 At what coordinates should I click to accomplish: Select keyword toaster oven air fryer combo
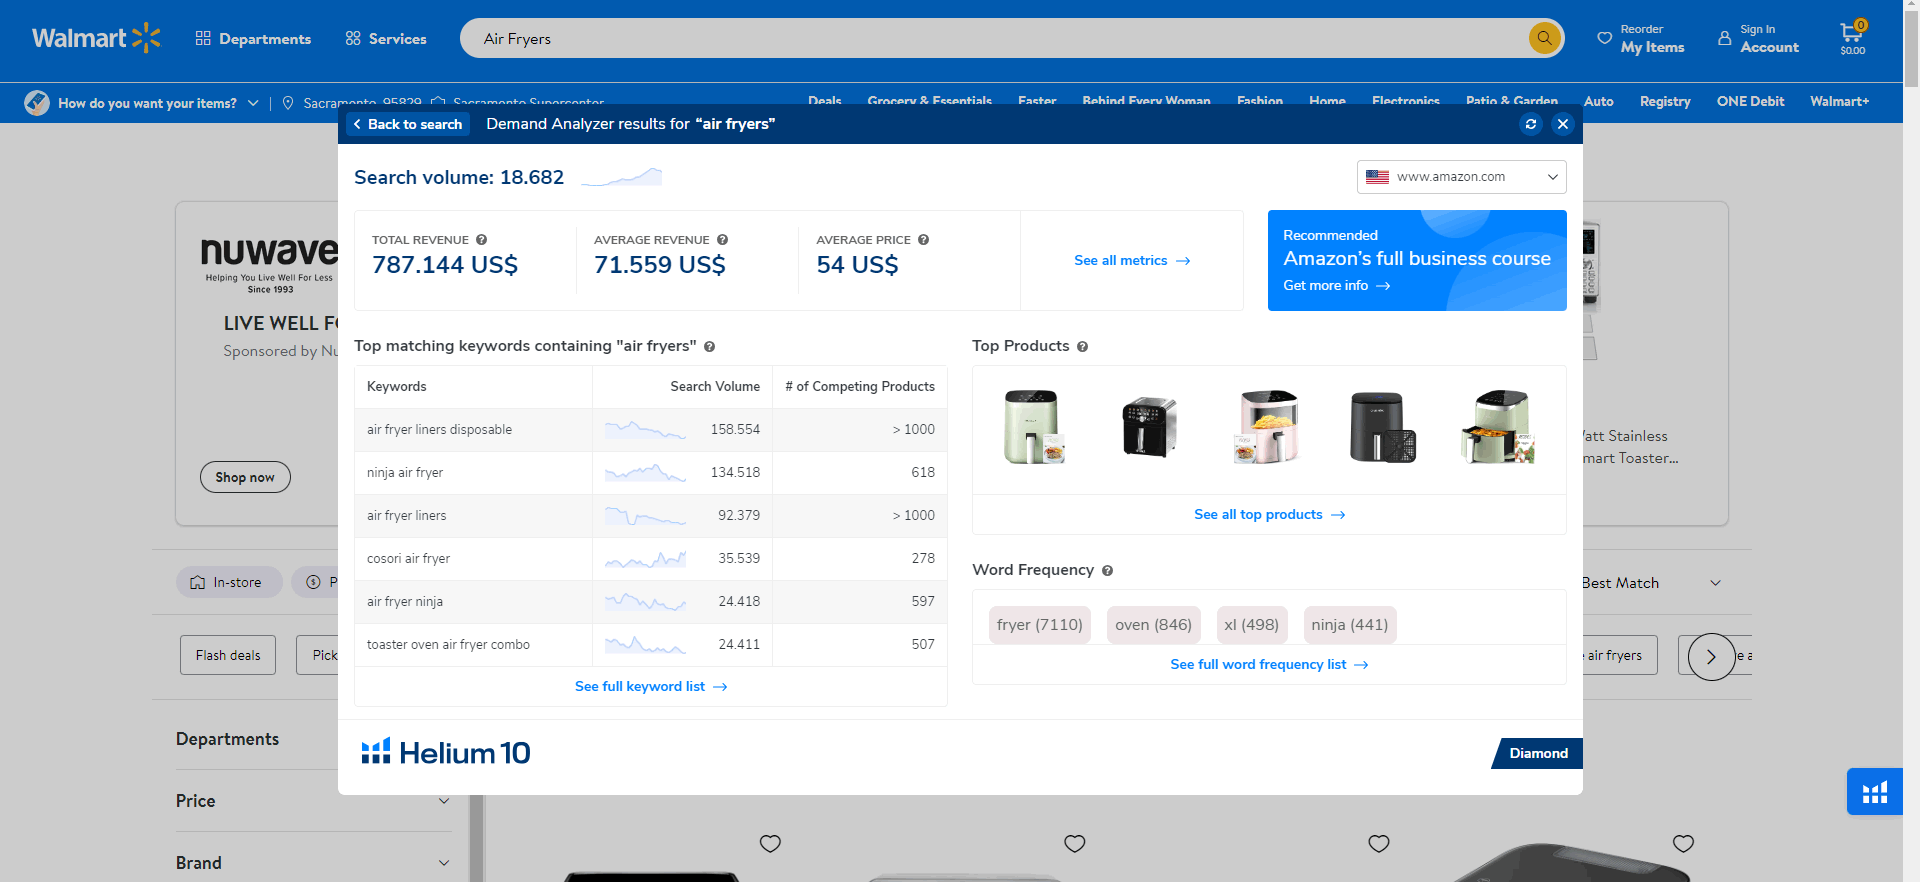[x=448, y=645]
